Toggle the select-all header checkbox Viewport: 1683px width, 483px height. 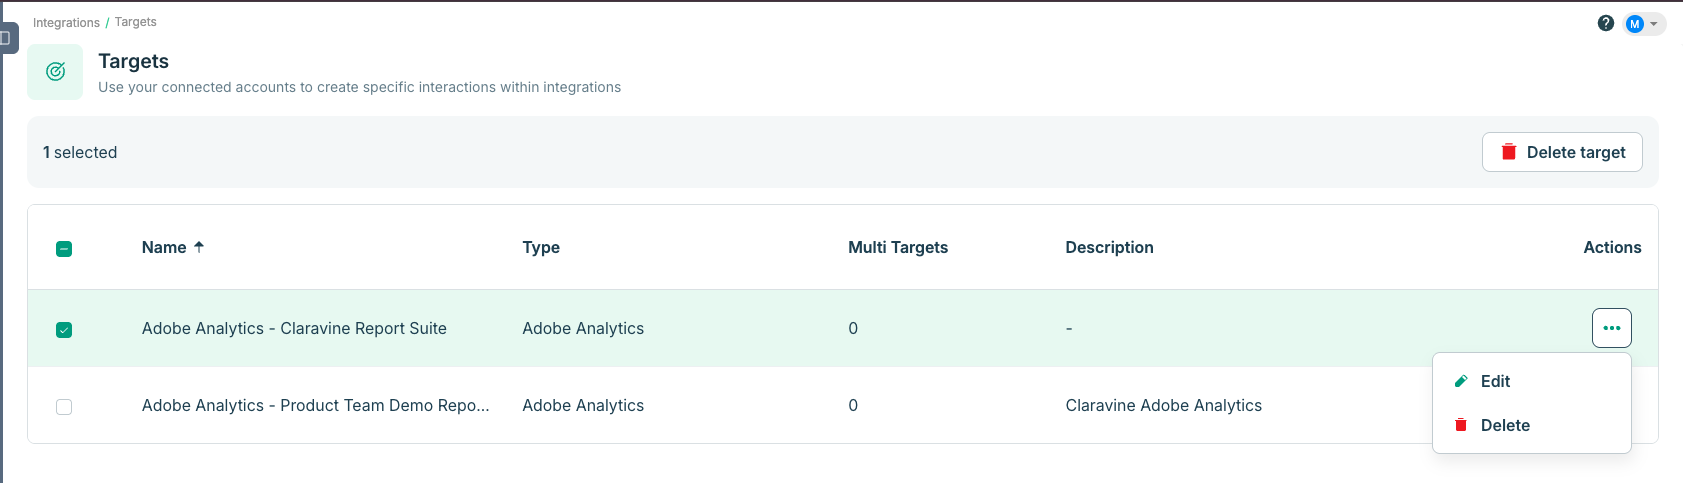(64, 249)
